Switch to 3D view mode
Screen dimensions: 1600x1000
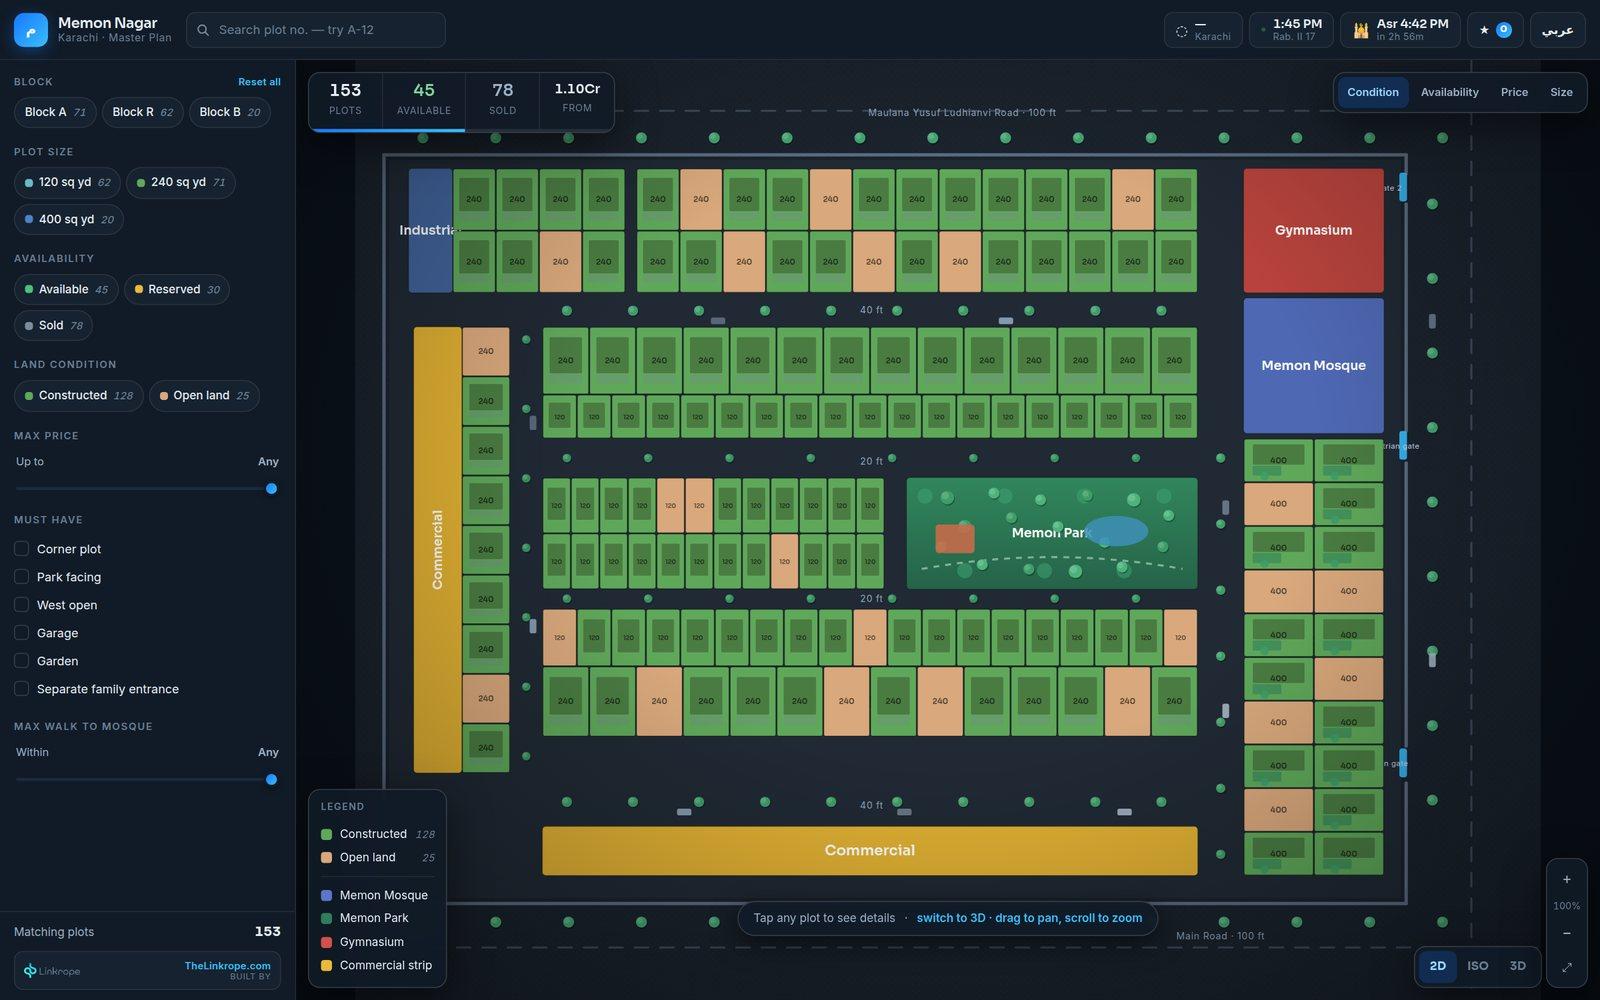coord(1517,966)
